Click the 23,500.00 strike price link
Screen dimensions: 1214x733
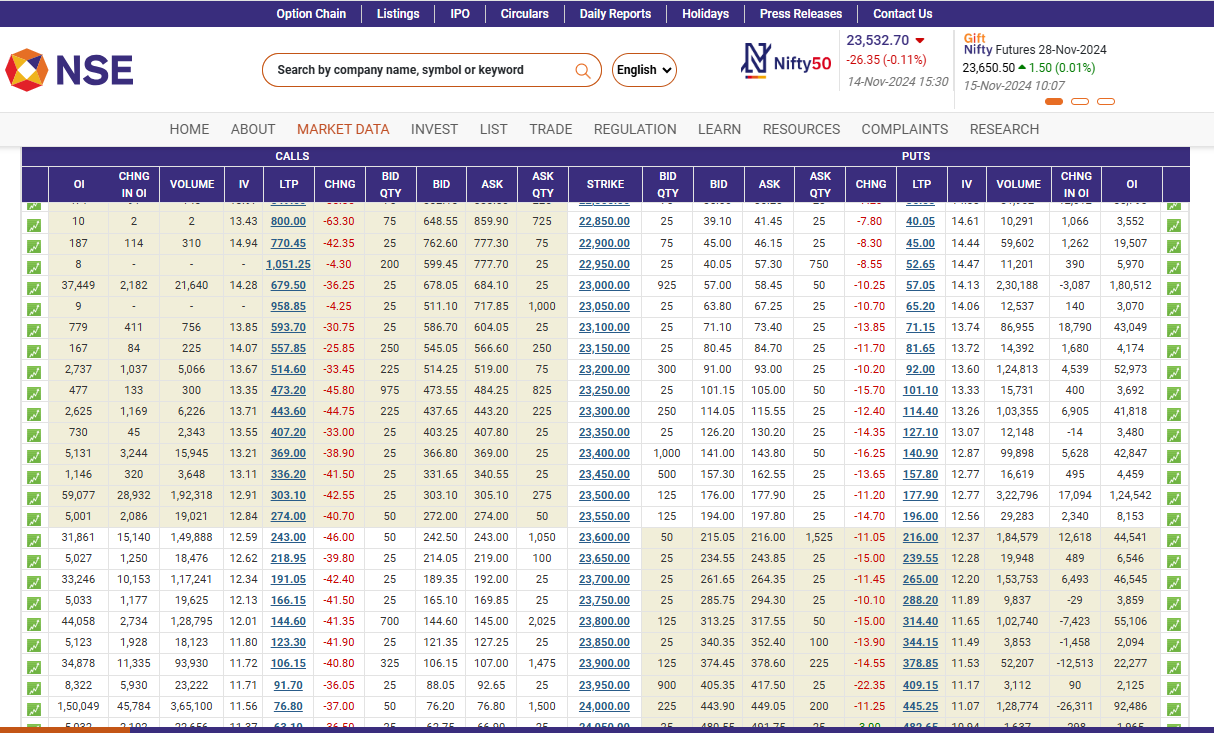(604, 495)
